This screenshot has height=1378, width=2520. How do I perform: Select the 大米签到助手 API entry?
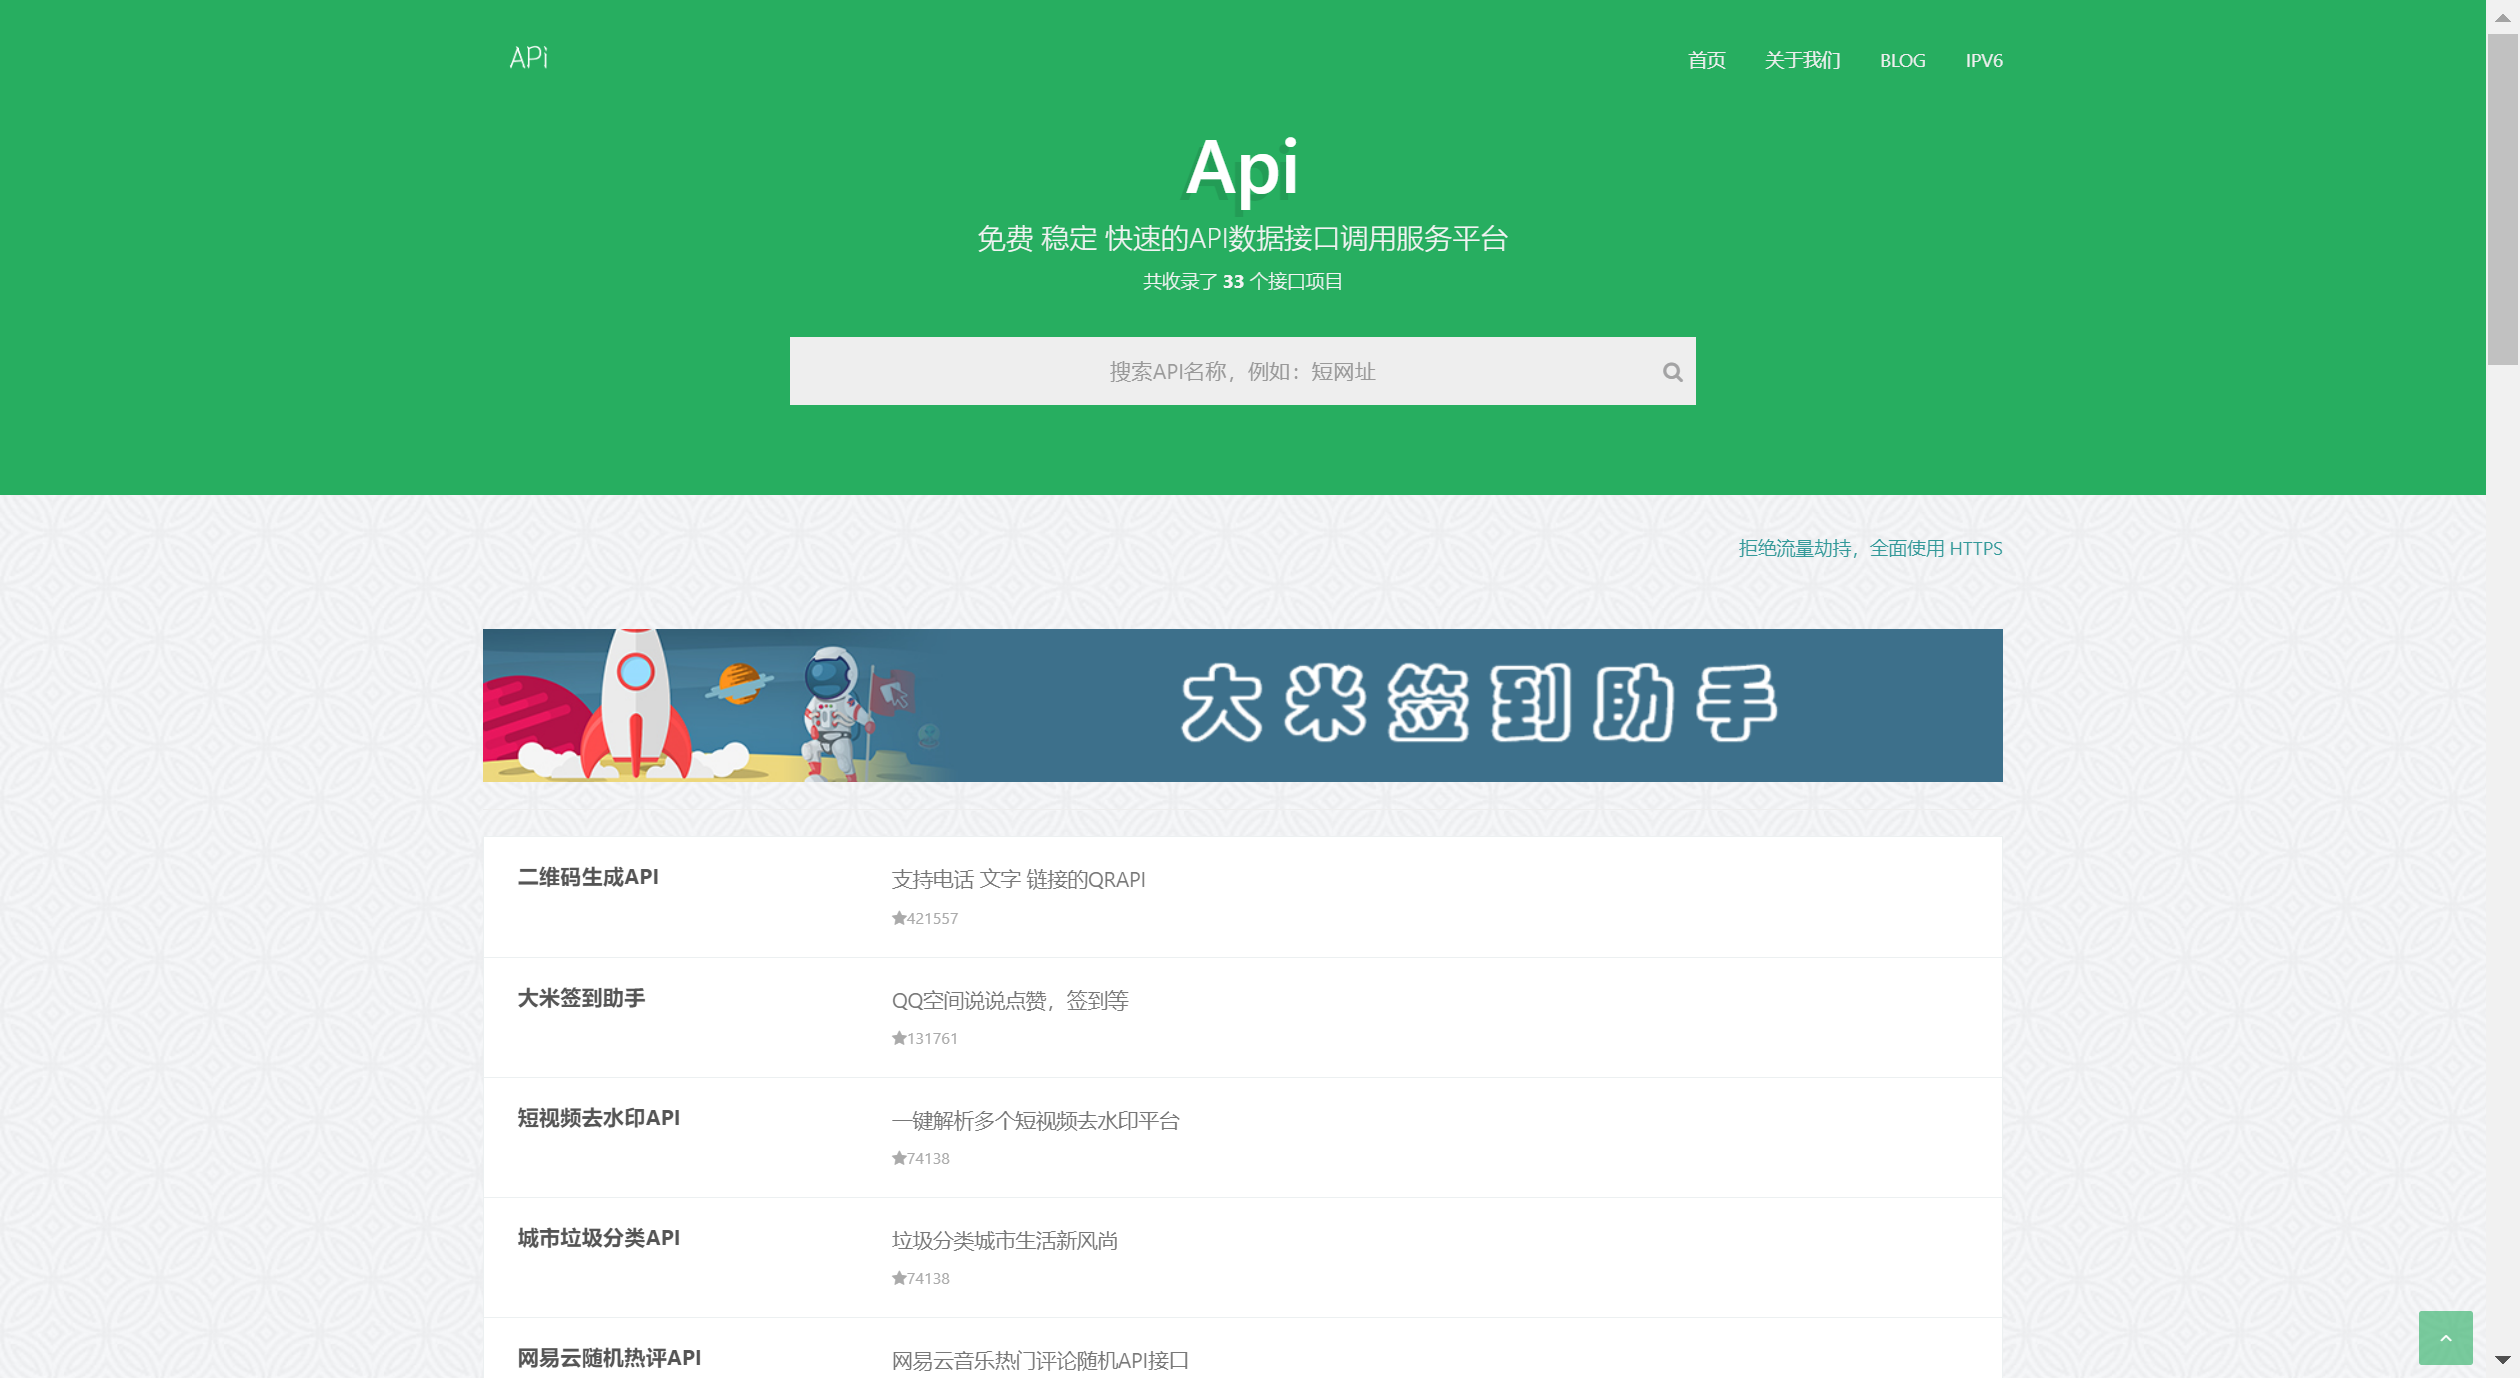pos(582,998)
